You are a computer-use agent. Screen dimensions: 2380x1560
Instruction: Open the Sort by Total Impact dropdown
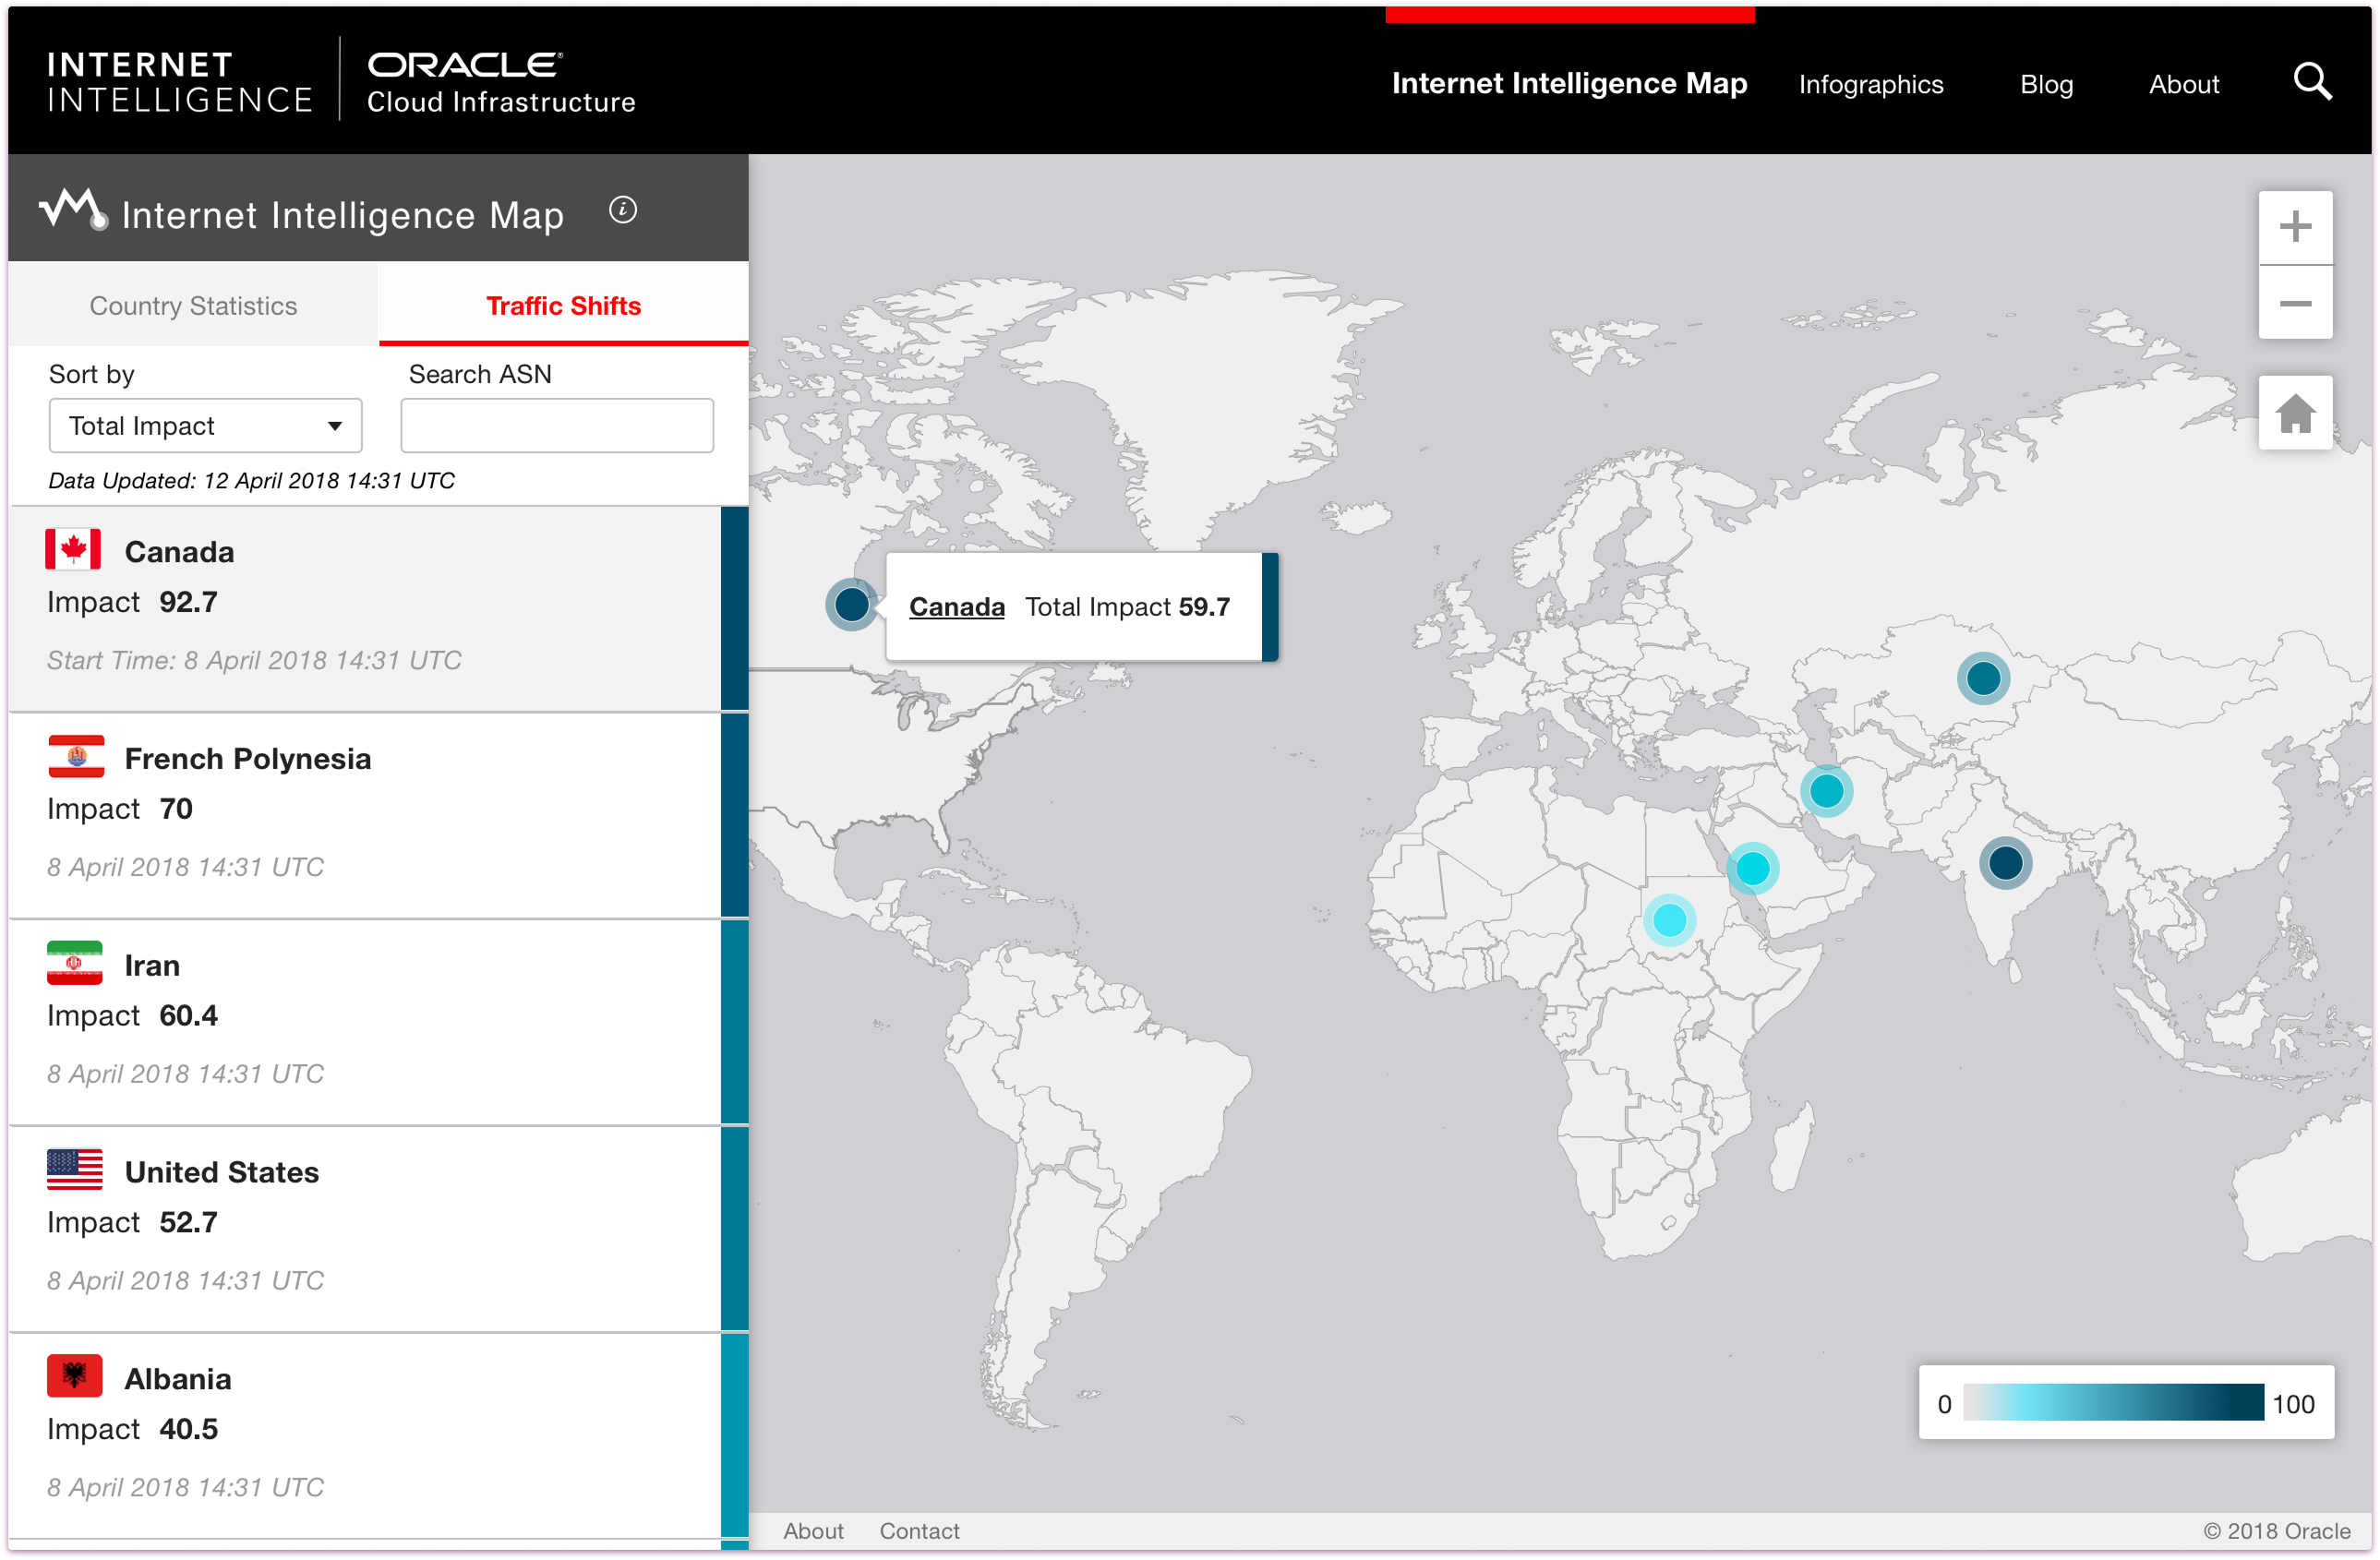[205, 426]
